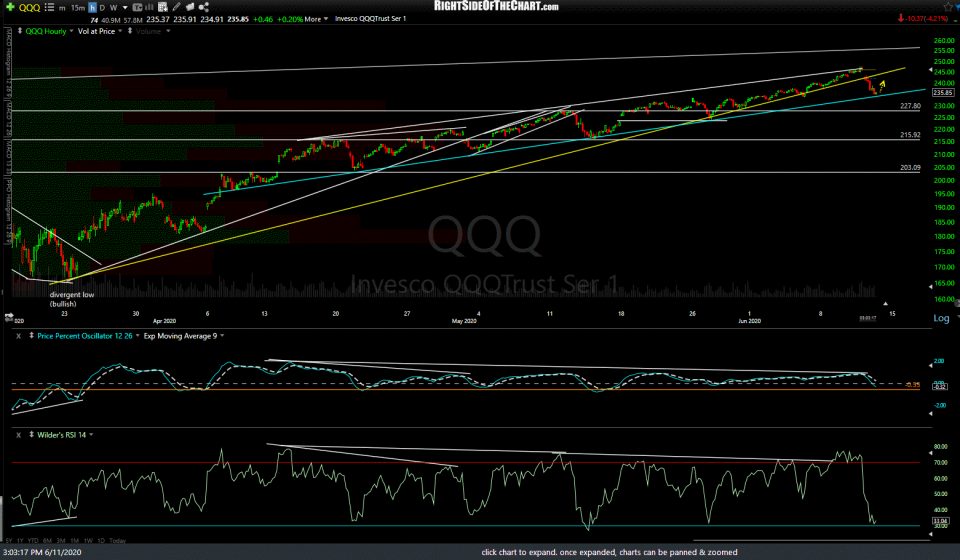This screenshot has height=560, width=960.
Task: Select the hourly 'h' timeframe button
Action: point(92,8)
